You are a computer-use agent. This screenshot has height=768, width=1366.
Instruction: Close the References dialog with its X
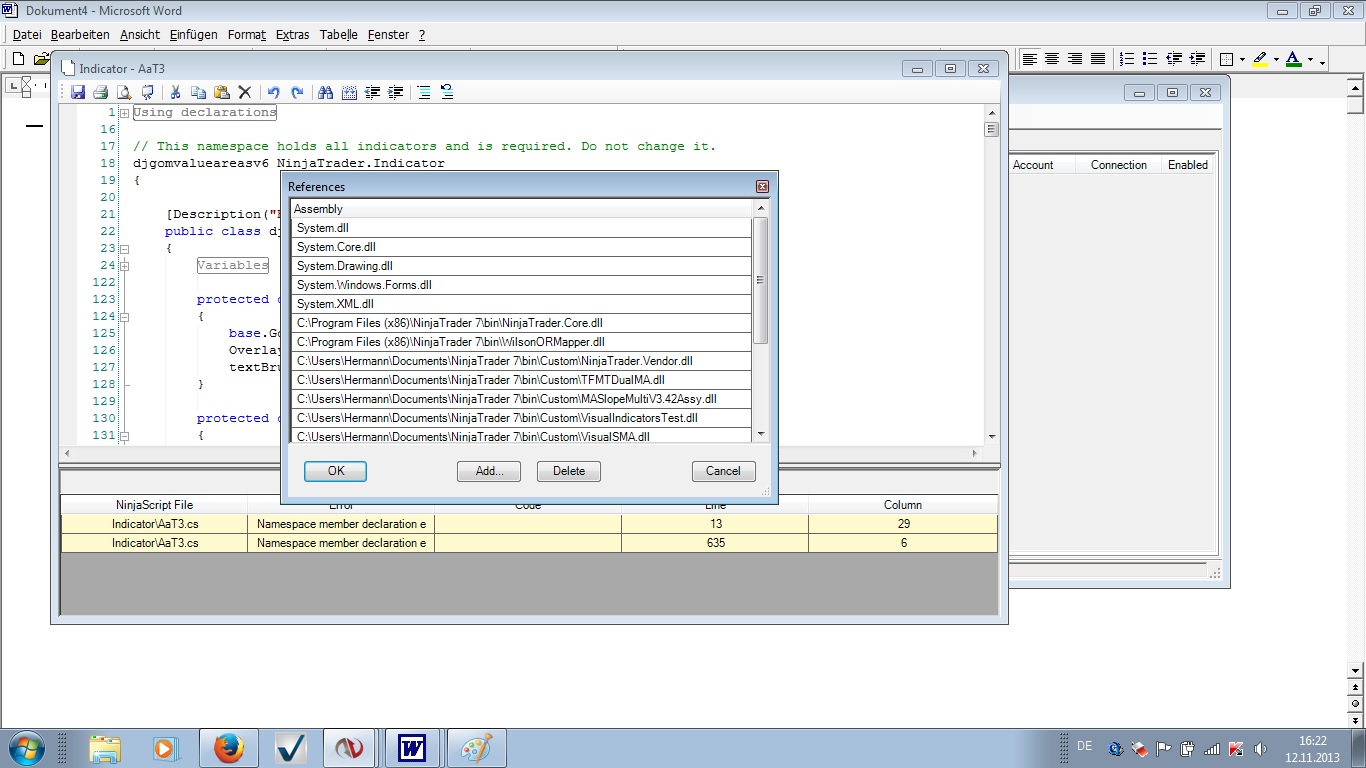click(762, 187)
